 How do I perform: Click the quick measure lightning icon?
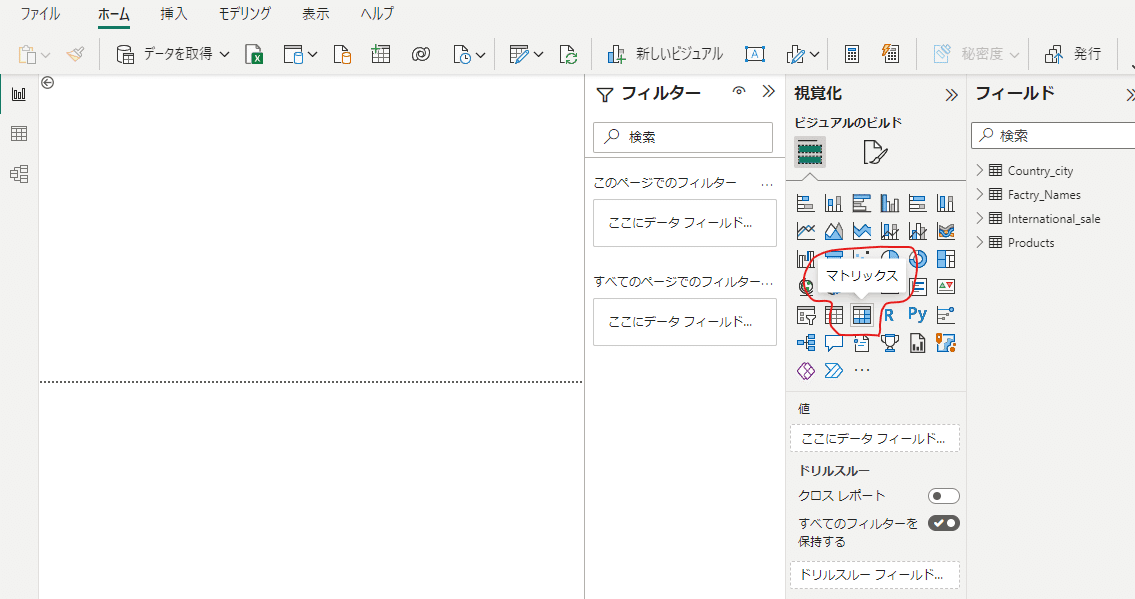pos(890,54)
